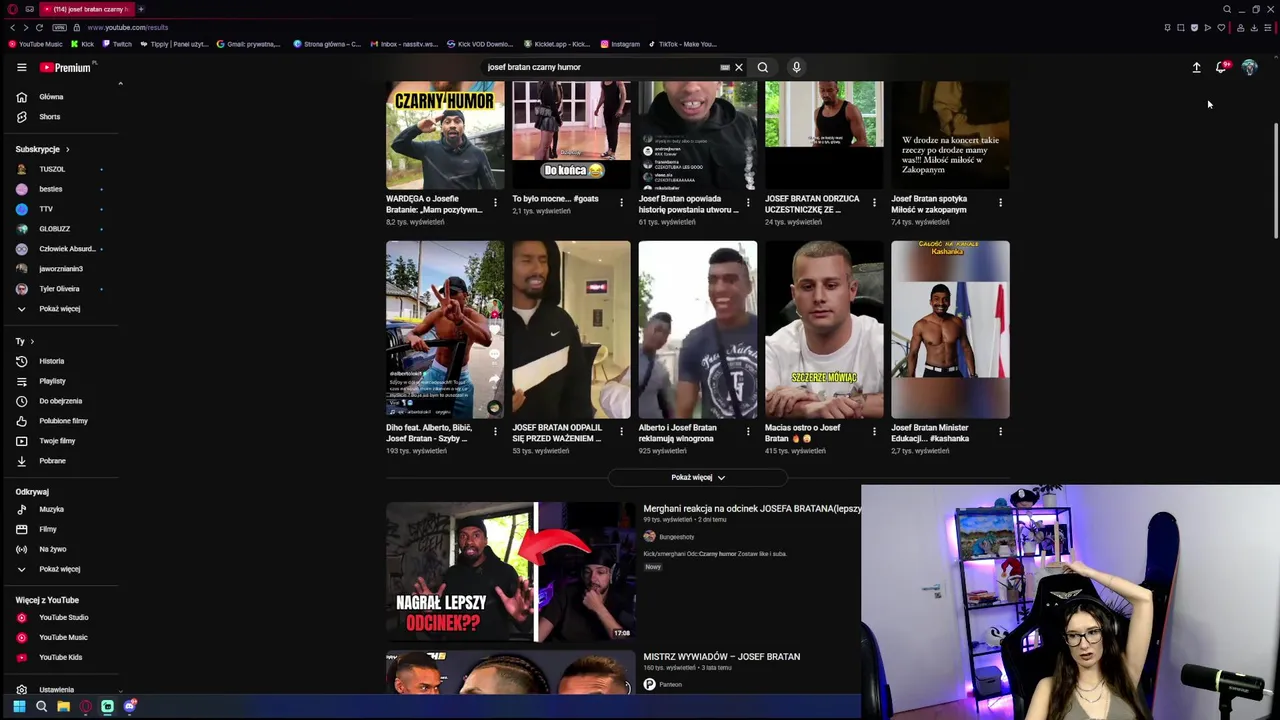Open the Twitch bookmark
Viewport: 1280px width, 720px height.
[x=117, y=44]
